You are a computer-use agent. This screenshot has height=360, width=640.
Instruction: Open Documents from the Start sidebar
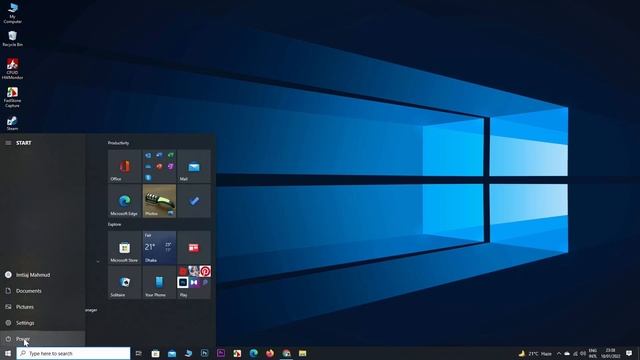(x=42, y=291)
